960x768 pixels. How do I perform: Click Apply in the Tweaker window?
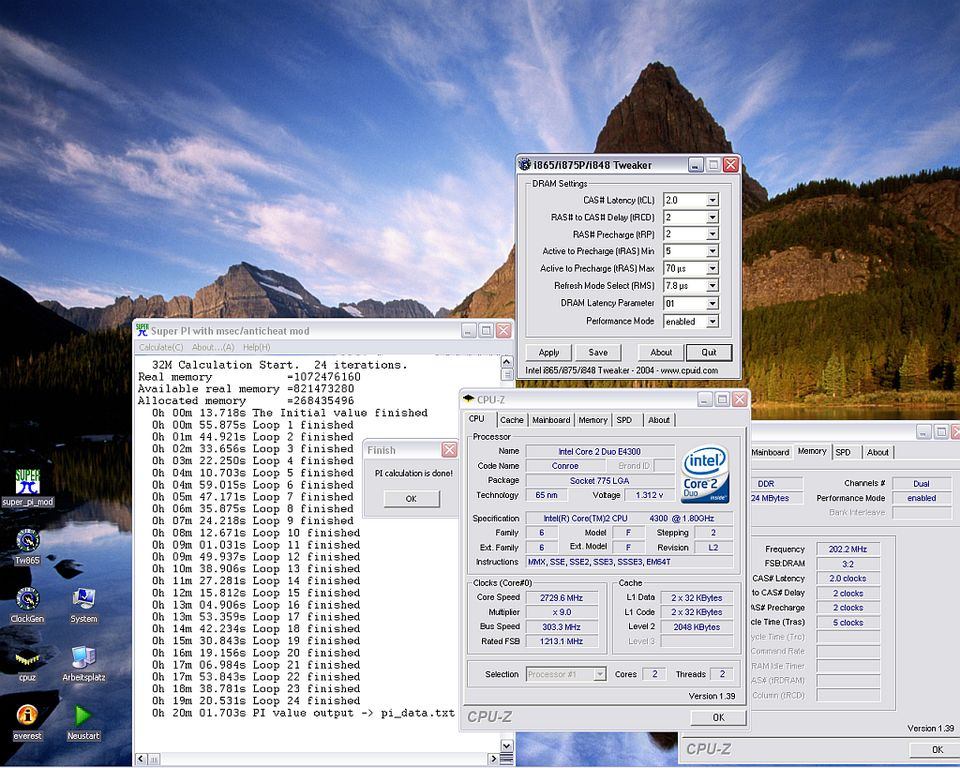[x=549, y=352]
